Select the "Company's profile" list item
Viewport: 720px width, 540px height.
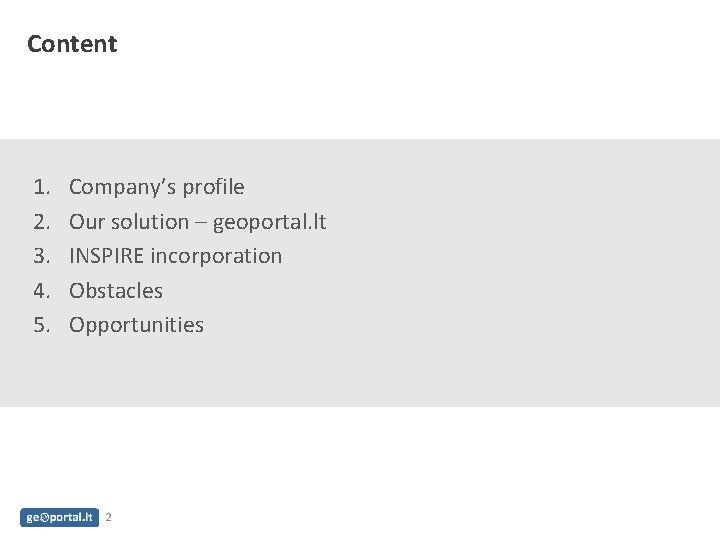coord(156,187)
